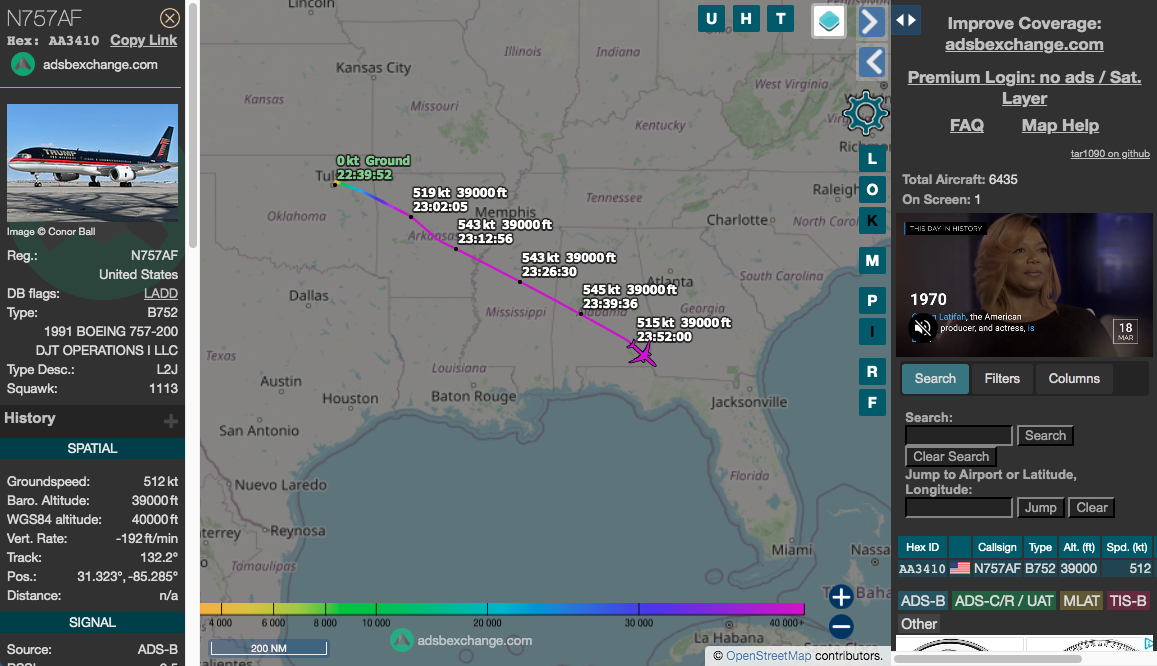
Task: Click the adsbexchange logo in left panel
Action: tap(23, 64)
